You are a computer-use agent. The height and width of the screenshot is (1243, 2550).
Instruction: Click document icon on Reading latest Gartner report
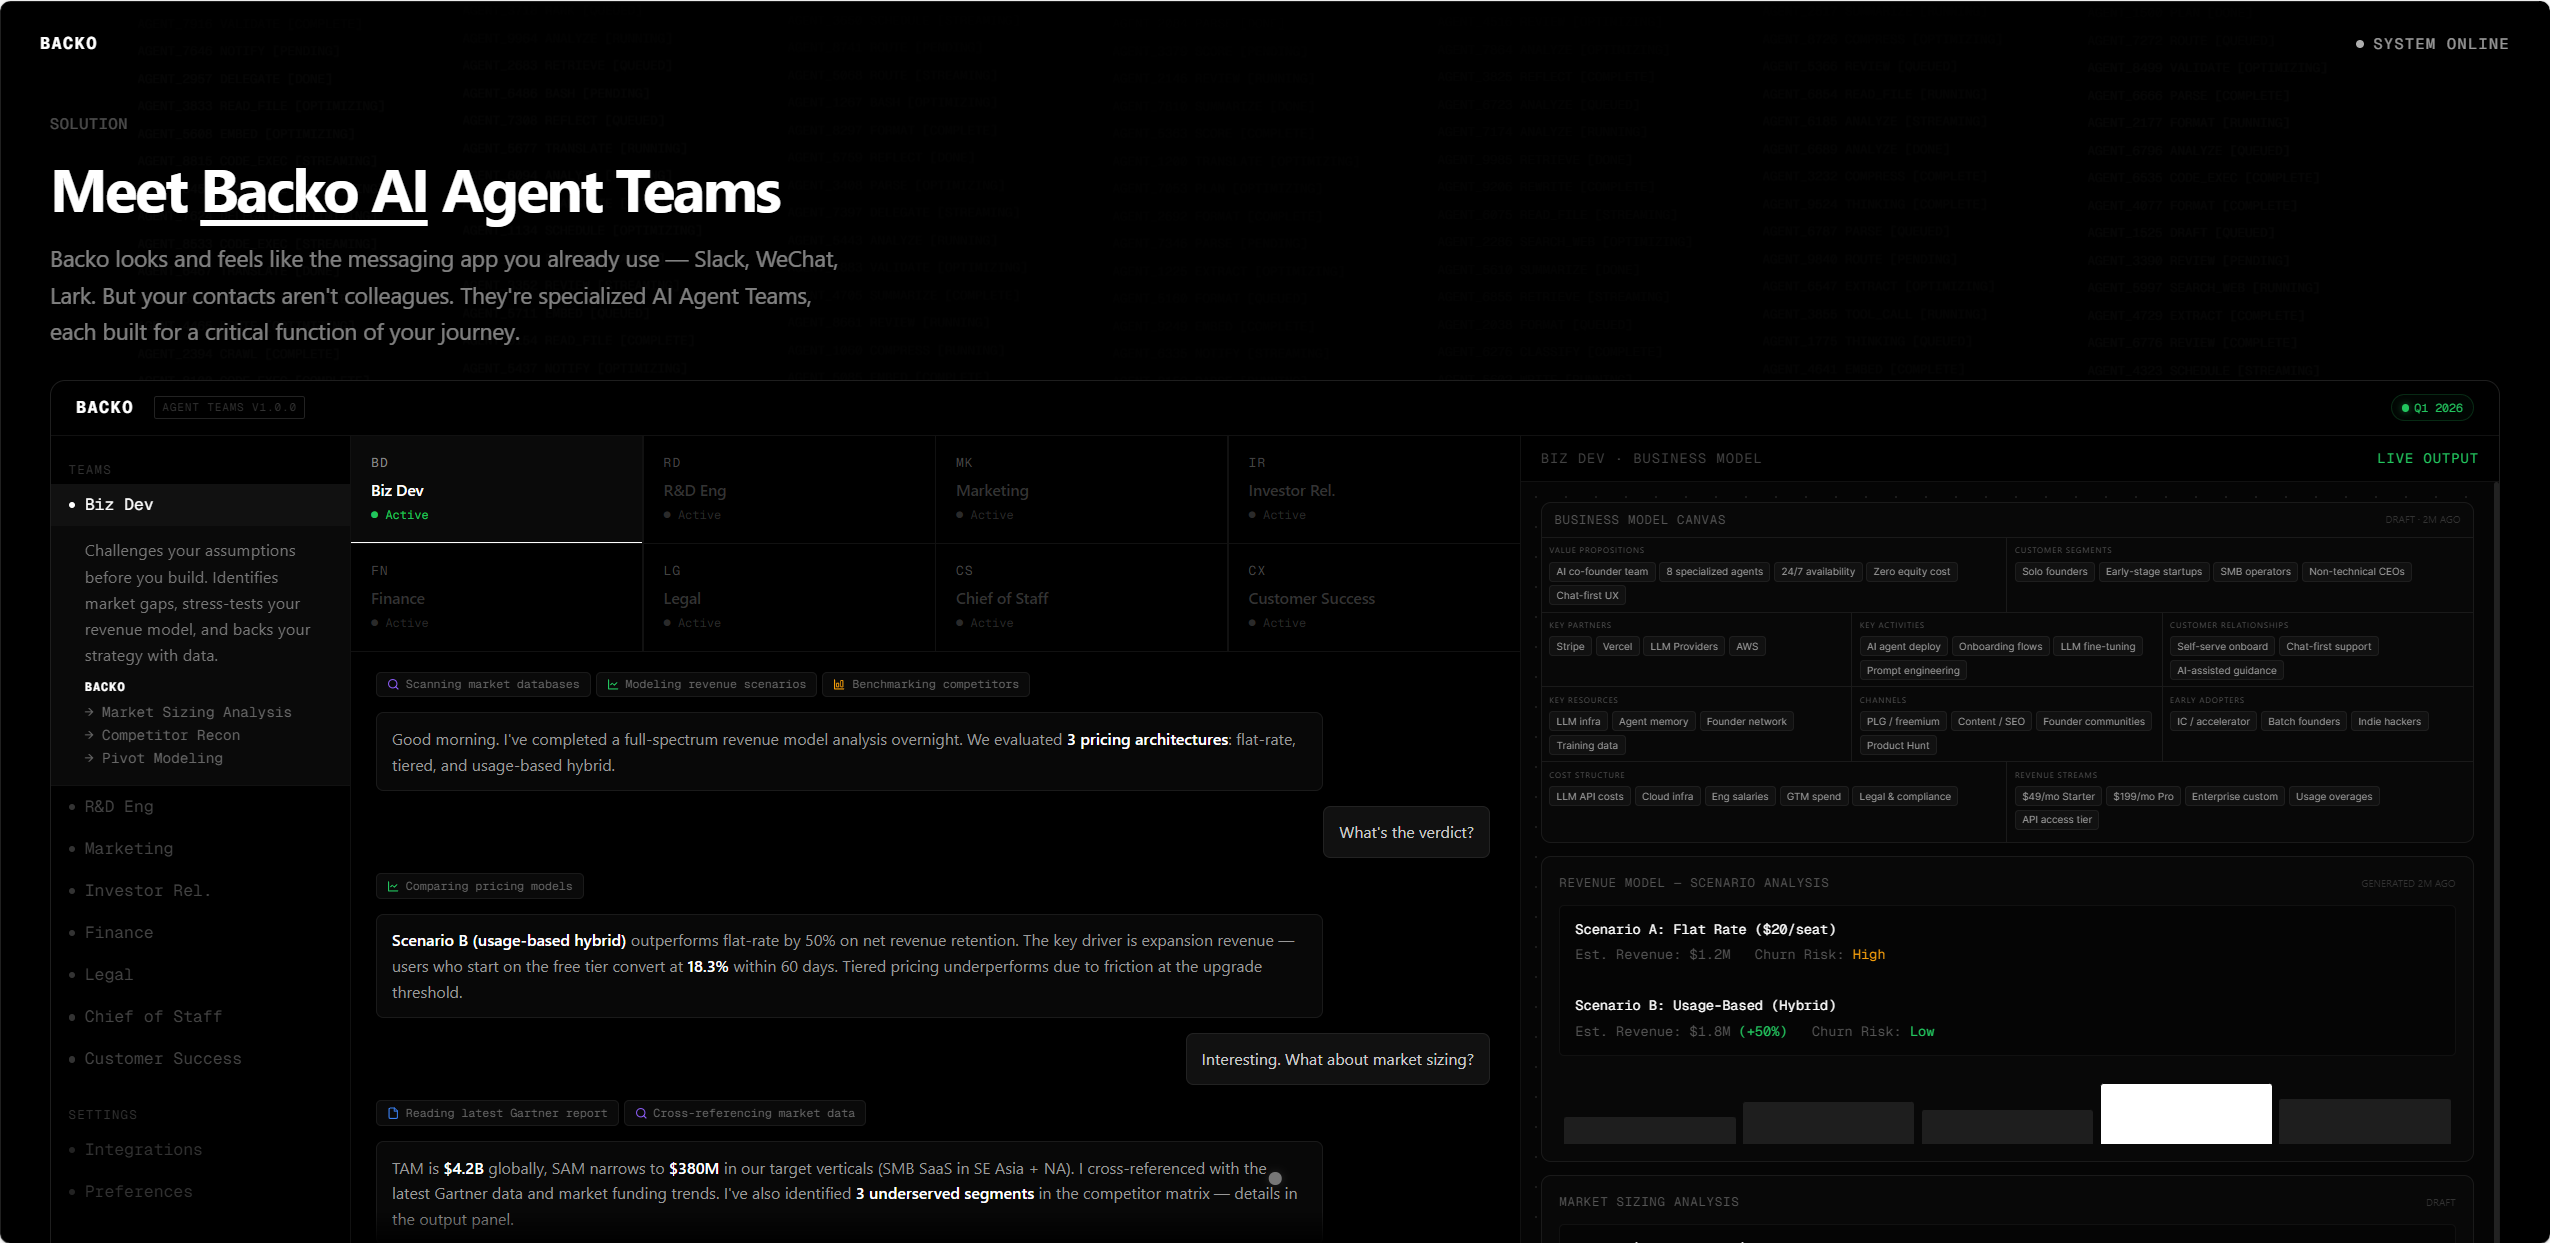(393, 1114)
